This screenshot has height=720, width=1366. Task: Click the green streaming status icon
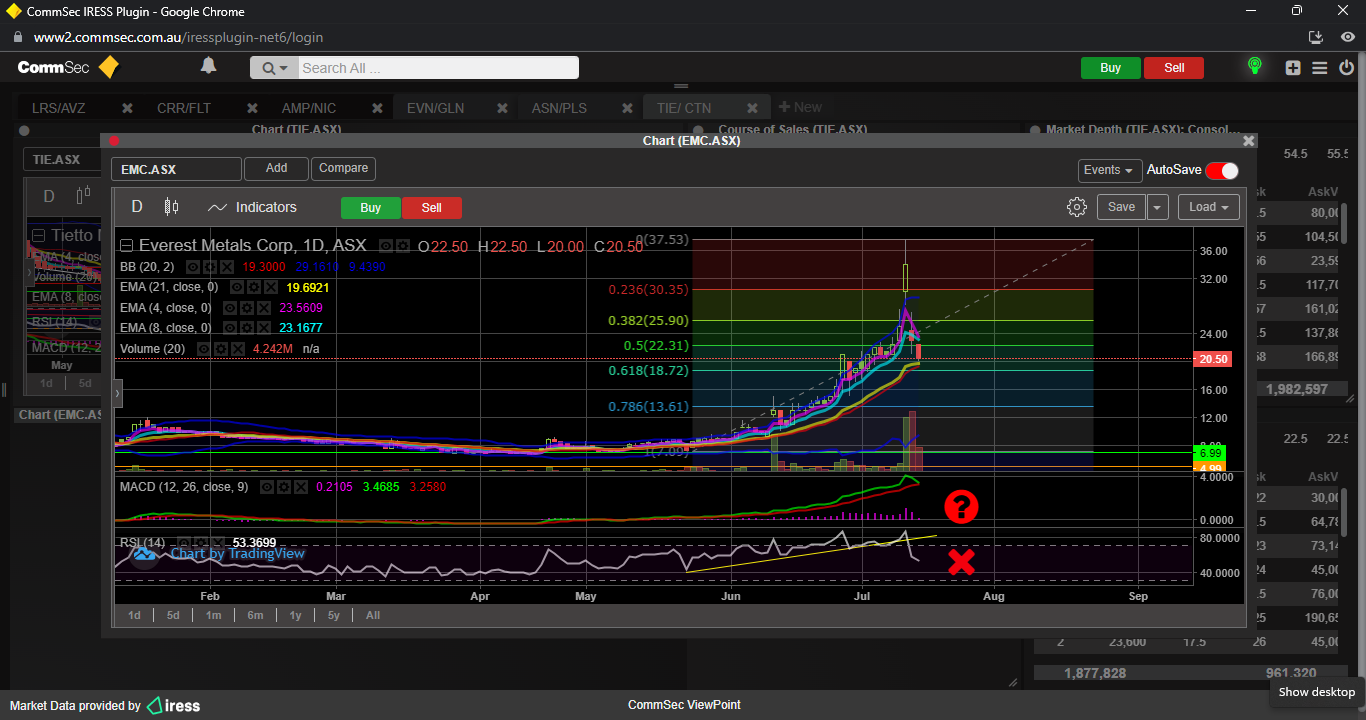point(1254,67)
